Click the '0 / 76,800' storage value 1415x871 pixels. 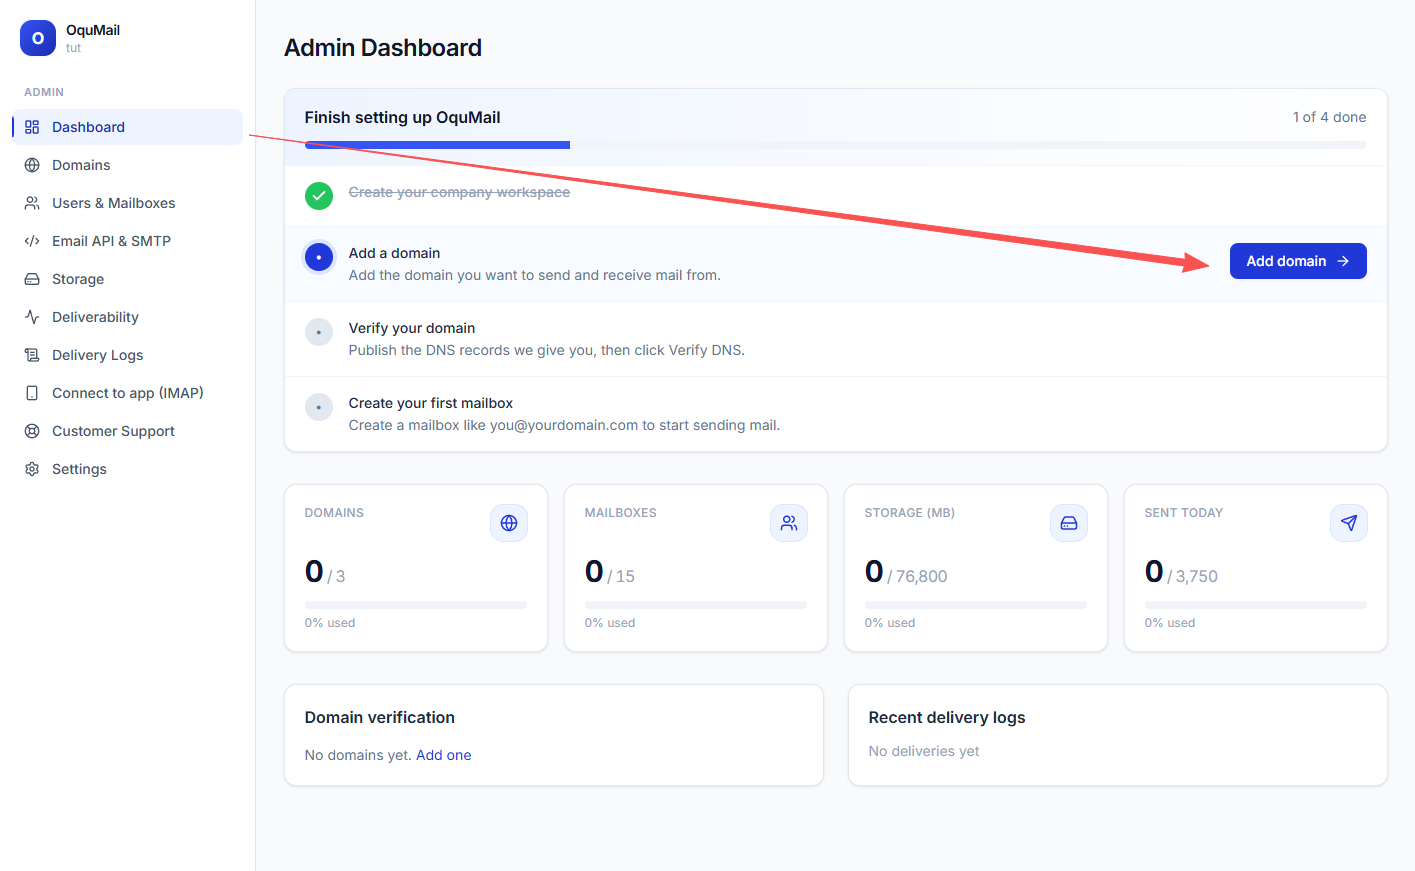click(x=906, y=572)
